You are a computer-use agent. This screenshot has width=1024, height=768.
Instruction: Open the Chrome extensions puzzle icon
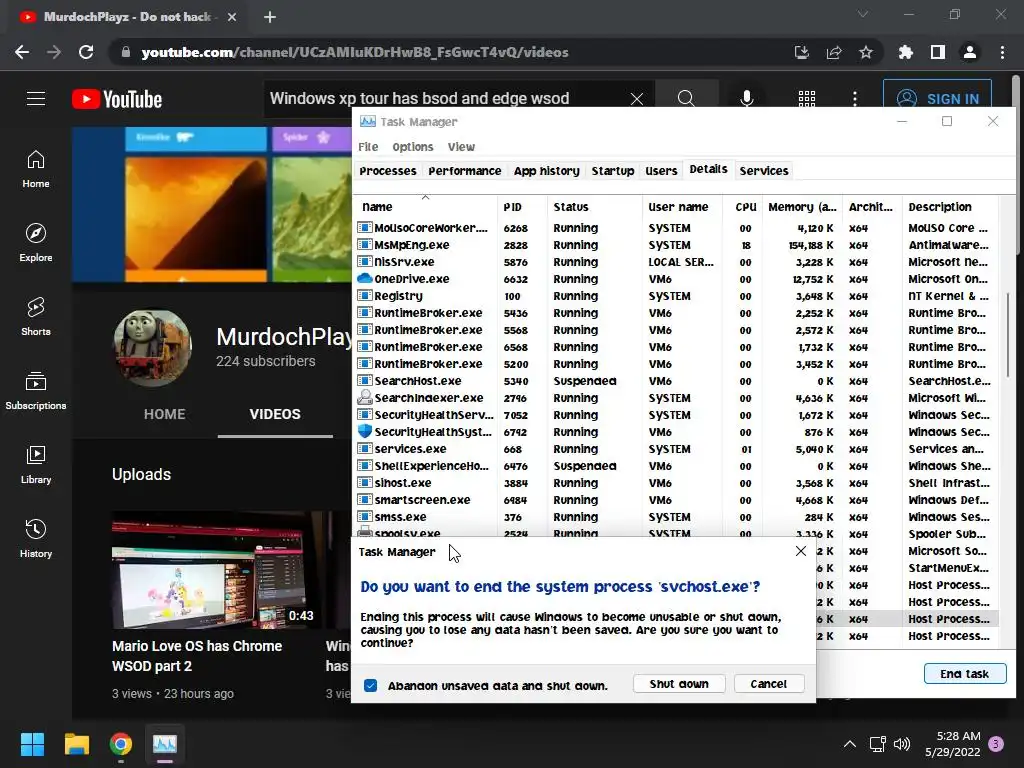tap(906, 52)
